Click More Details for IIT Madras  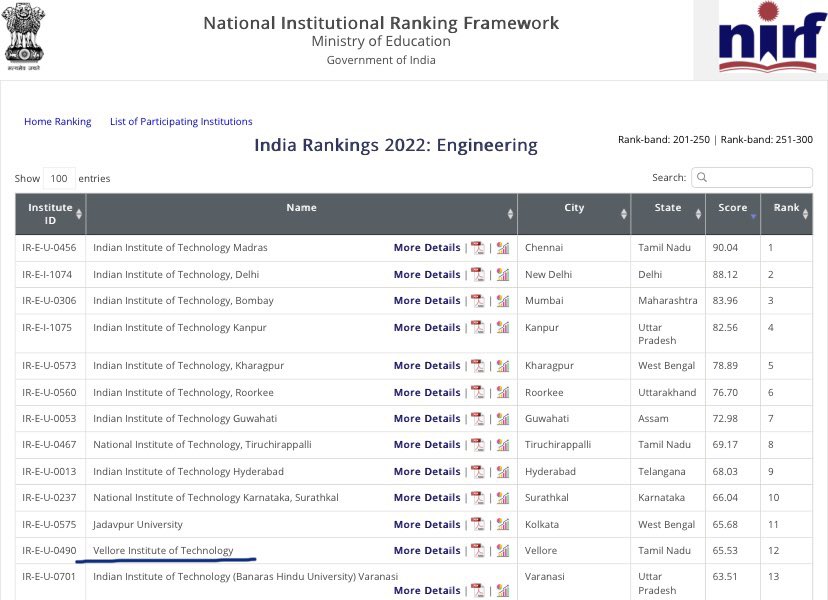point(427,248)
